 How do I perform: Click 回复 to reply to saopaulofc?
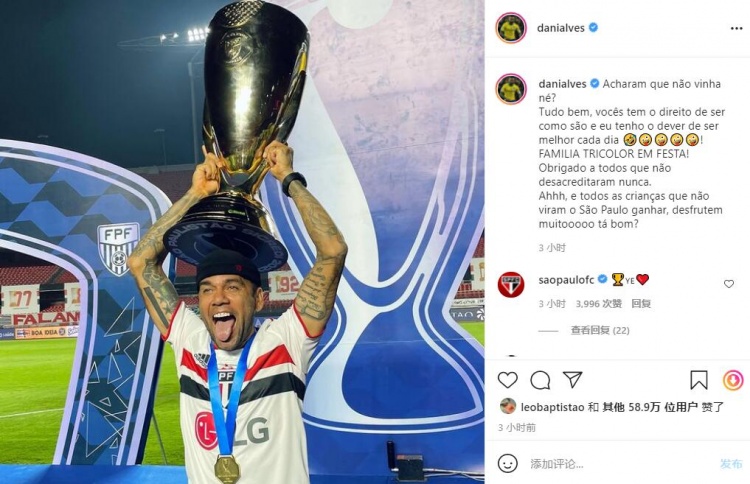641,303
